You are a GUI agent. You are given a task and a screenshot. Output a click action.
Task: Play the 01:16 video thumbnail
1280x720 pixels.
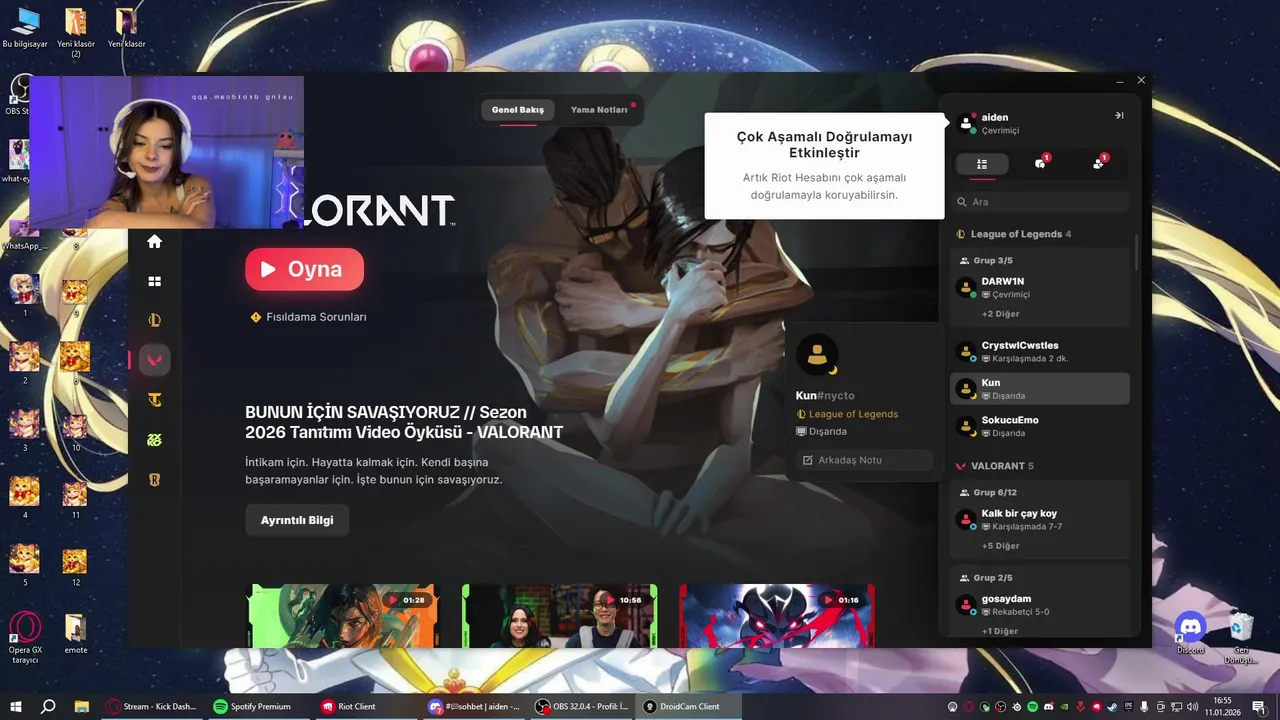coord(777,615)
